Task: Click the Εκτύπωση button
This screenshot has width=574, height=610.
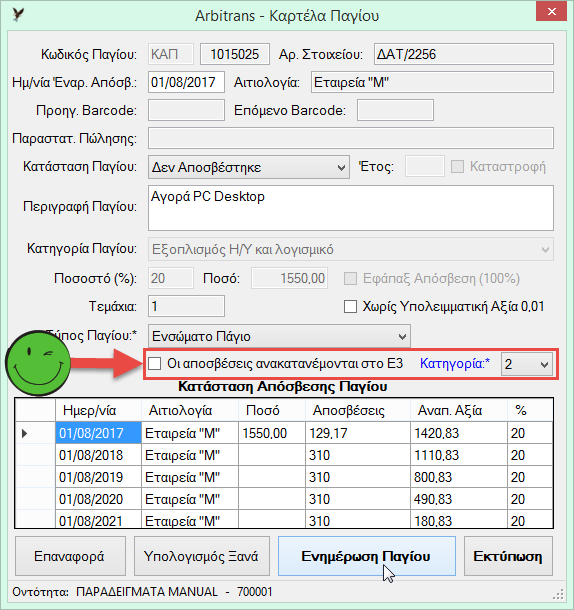Action: 508,556
